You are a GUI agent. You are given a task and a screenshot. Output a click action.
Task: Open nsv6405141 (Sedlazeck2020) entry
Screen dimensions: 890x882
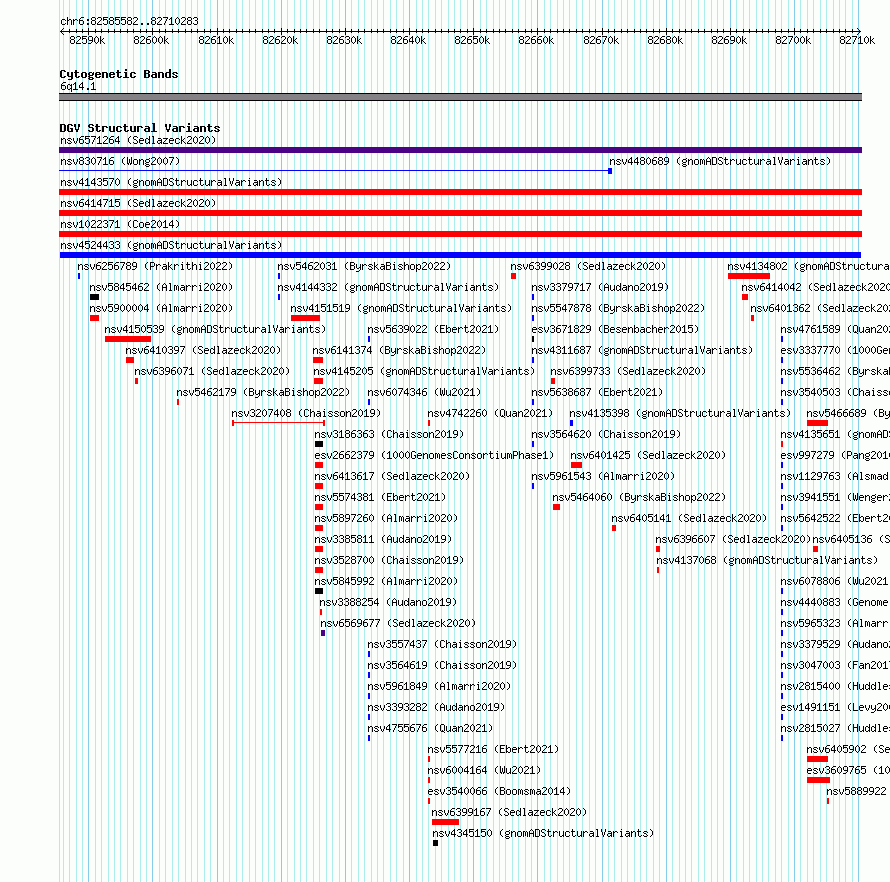point(689,518)
